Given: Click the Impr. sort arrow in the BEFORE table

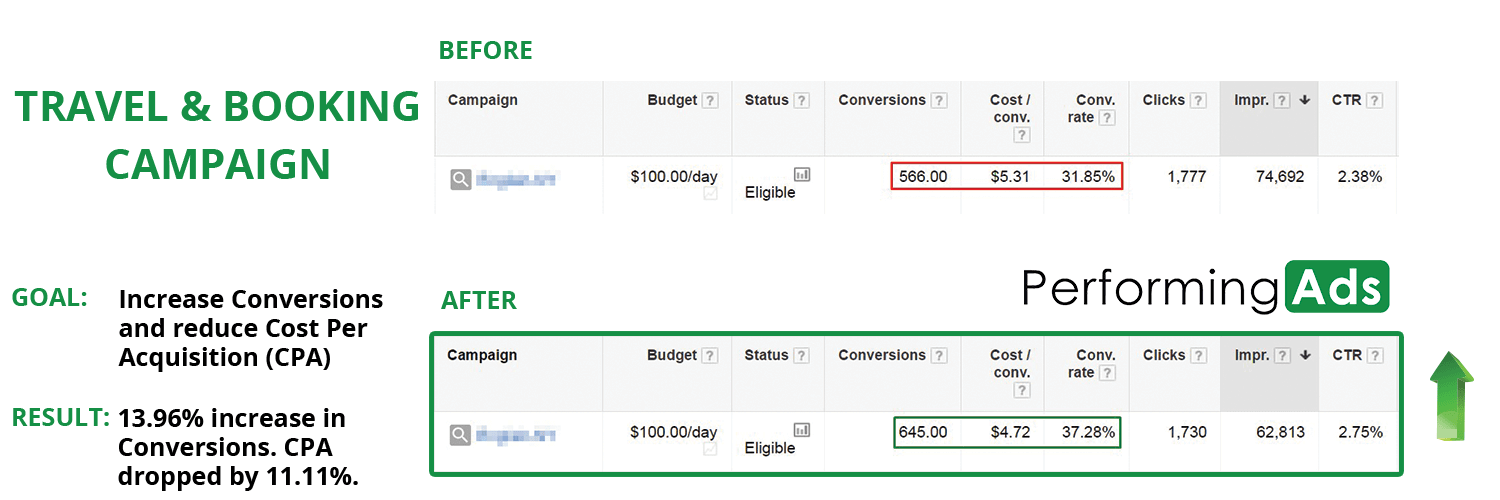Looking at the screenshot, I should click(1305, 101).
